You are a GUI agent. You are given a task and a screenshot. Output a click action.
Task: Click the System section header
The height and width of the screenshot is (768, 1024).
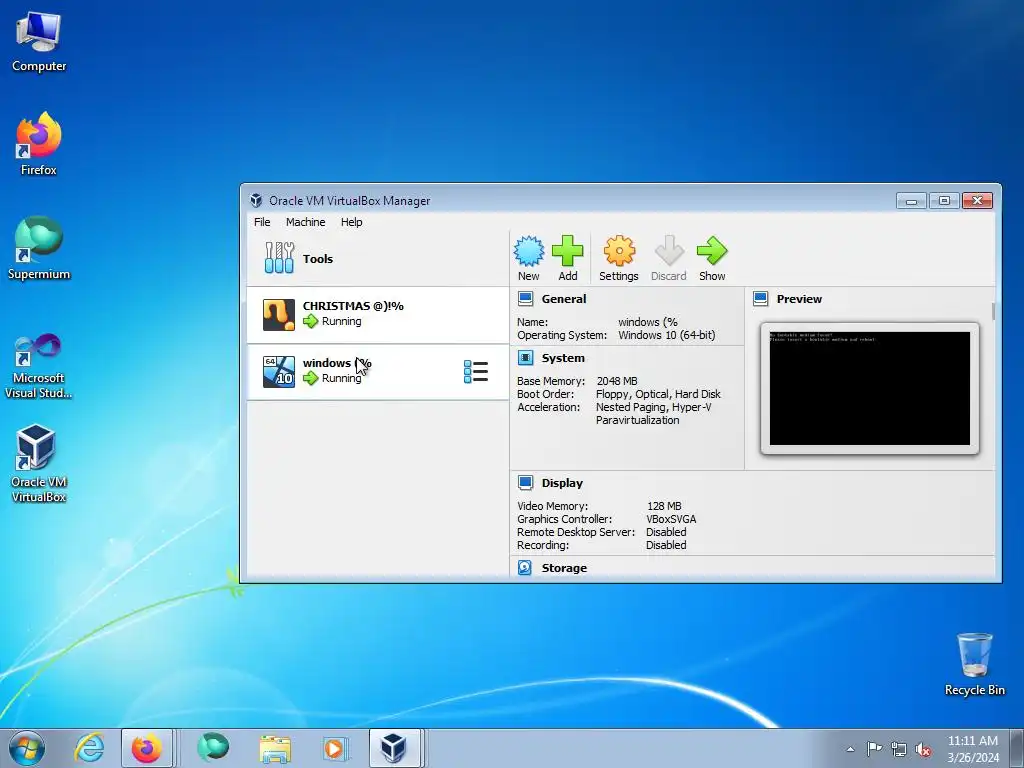tap(563, 358)
